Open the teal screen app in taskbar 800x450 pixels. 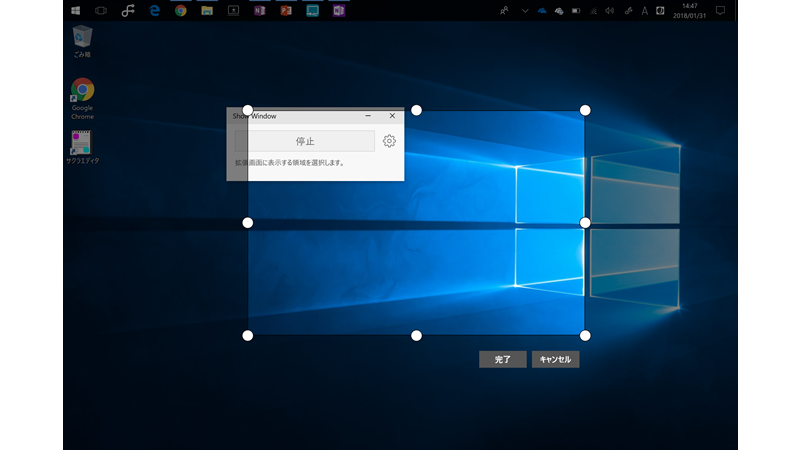312,11
